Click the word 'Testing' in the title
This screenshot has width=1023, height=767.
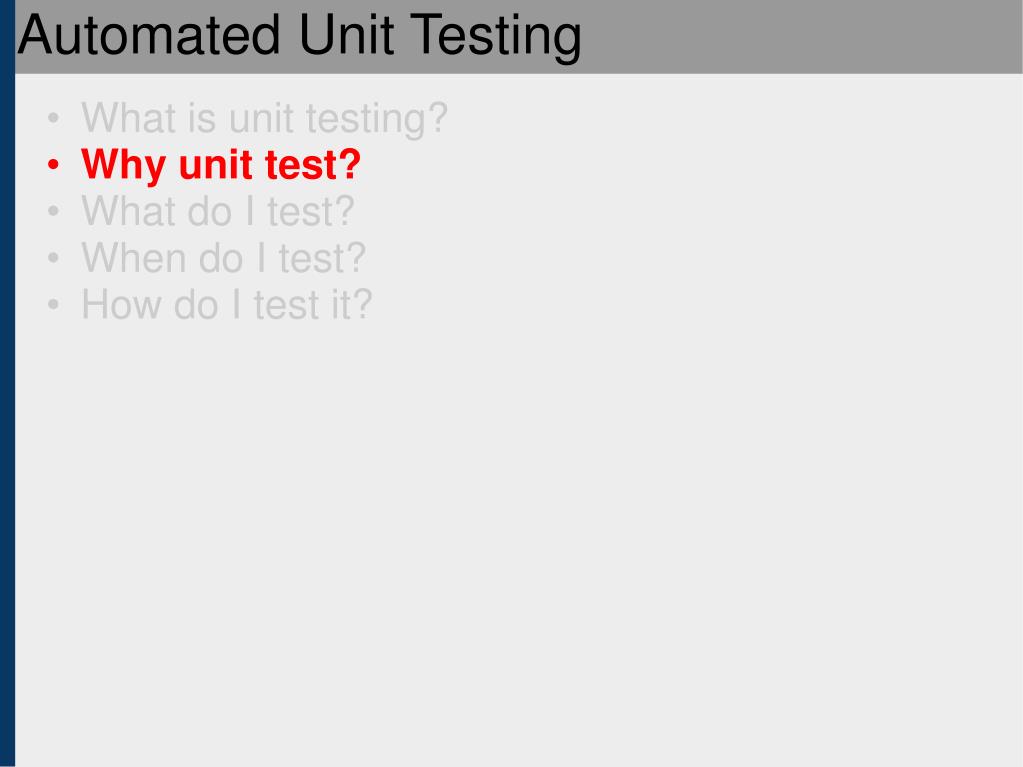click(x=496, y=38)
